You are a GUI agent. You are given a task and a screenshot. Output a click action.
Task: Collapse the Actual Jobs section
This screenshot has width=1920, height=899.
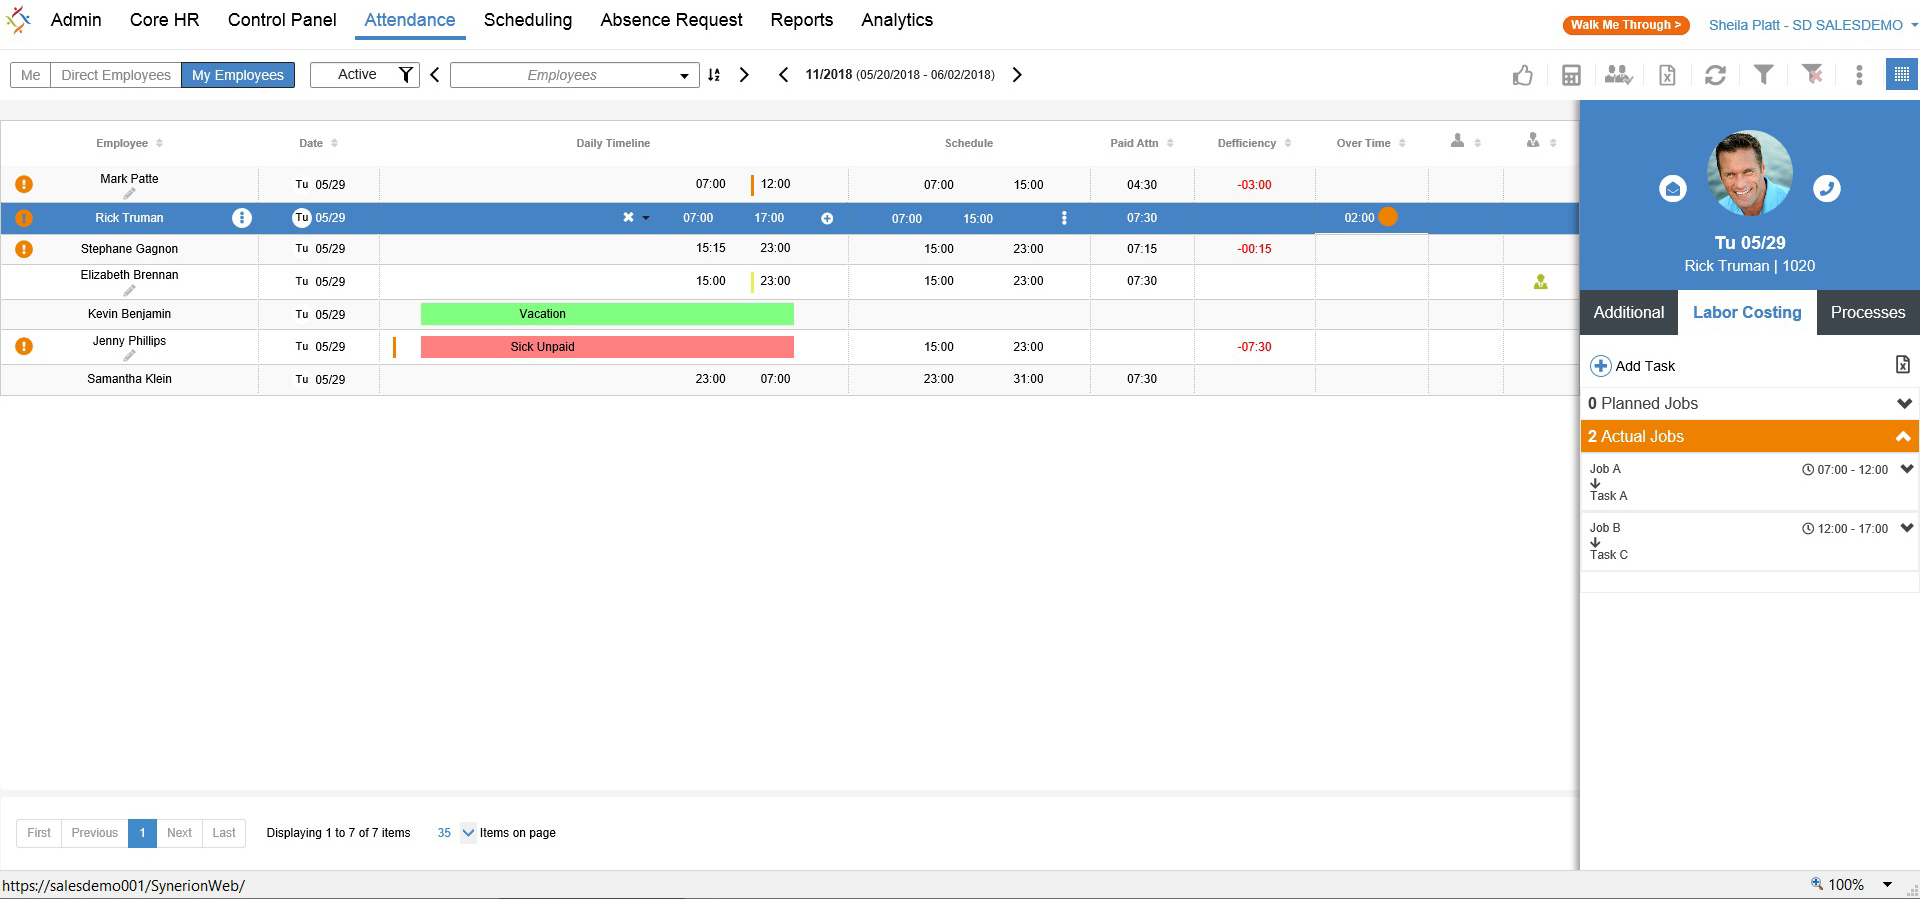tap(1903, 437)
